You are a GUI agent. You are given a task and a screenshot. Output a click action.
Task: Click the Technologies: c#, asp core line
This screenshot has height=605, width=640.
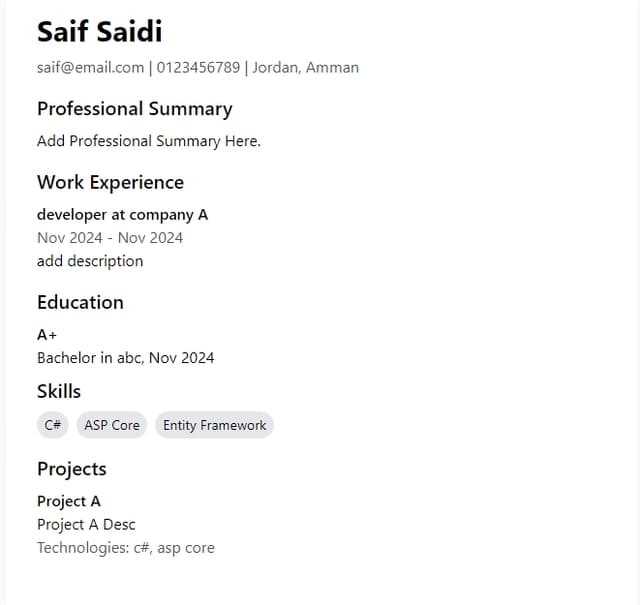coord(125,547)
